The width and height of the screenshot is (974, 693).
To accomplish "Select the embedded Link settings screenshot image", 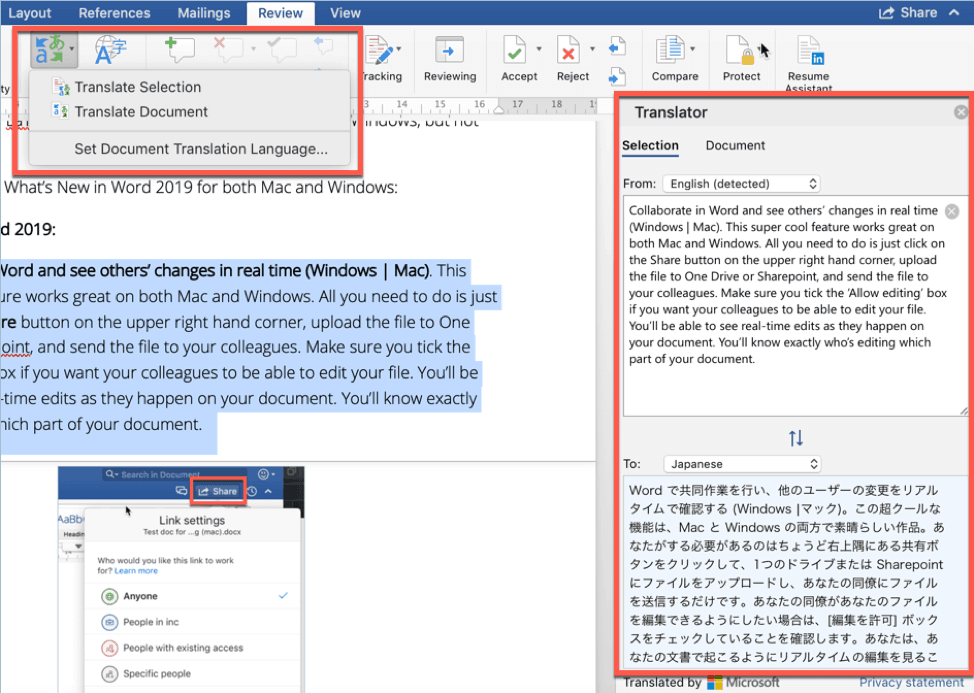I will pos(181,579).
